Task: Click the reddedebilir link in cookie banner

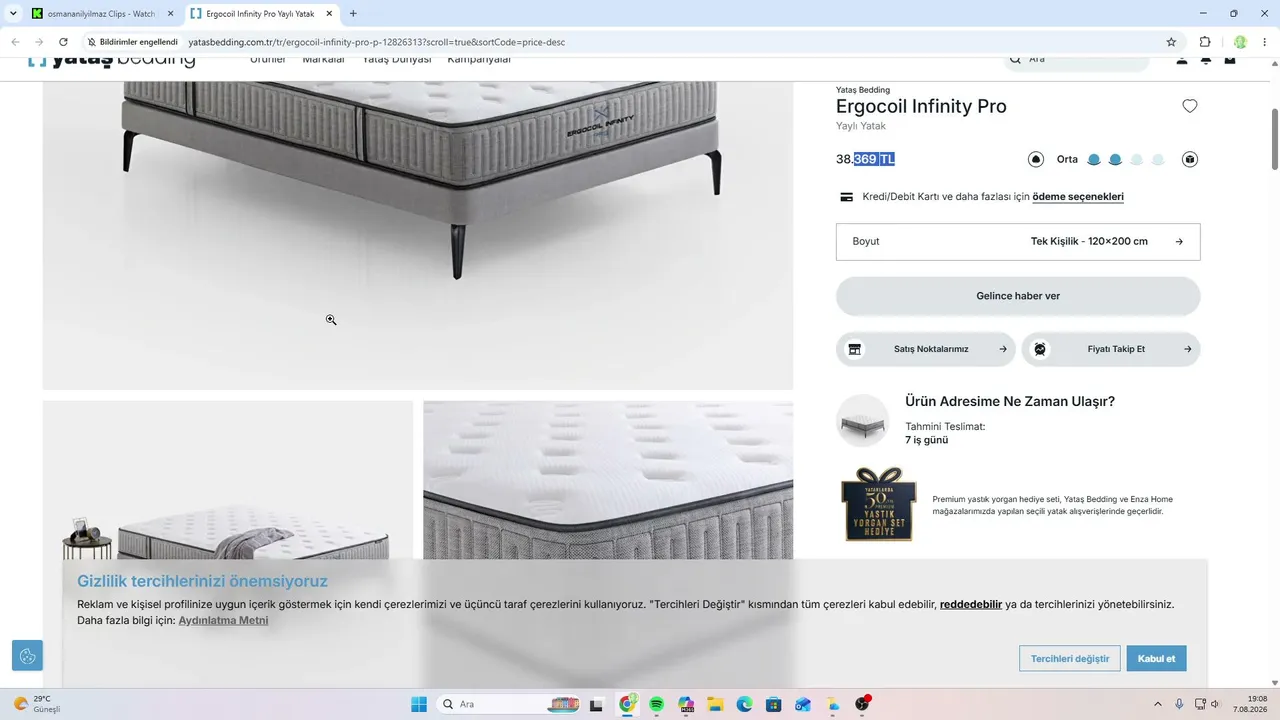Action: pos(971,604)
